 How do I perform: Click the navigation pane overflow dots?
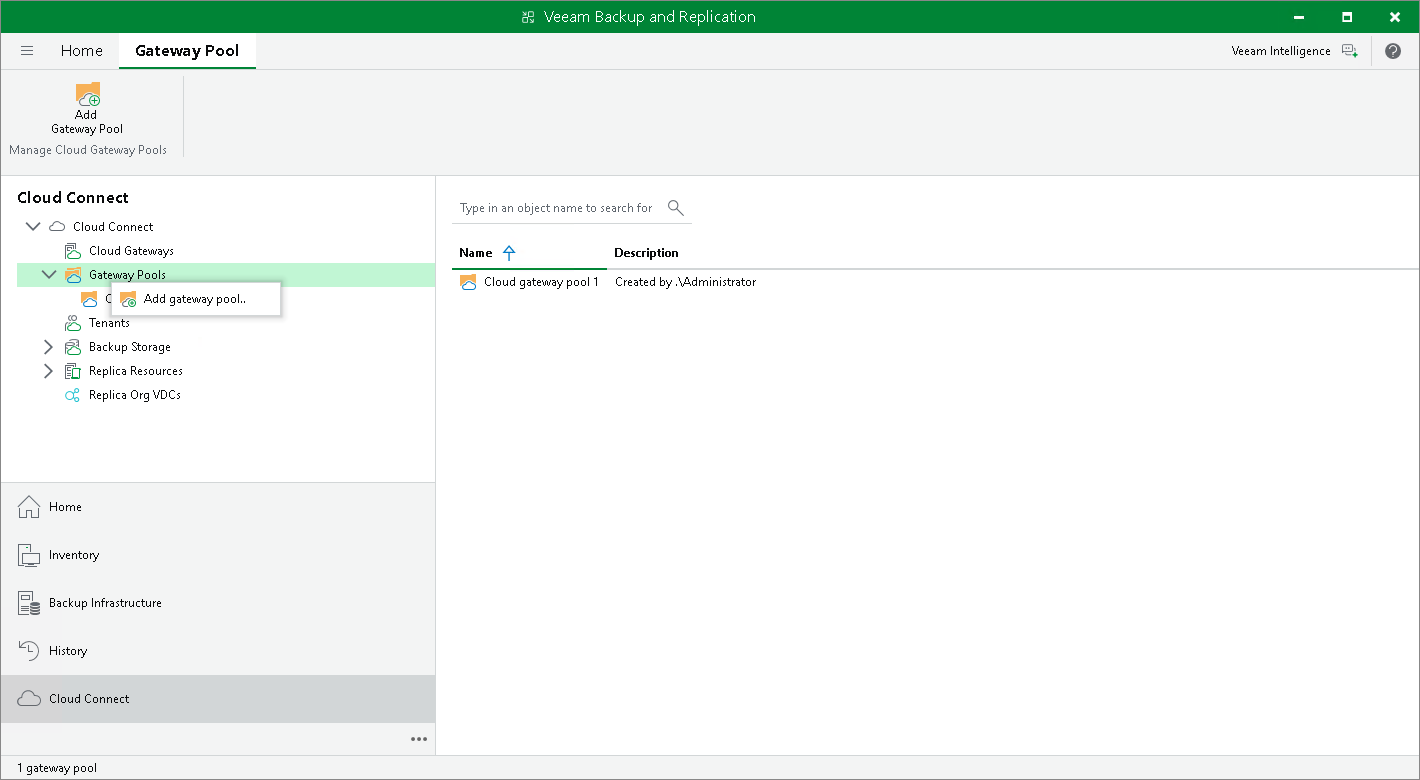(419, 739)
